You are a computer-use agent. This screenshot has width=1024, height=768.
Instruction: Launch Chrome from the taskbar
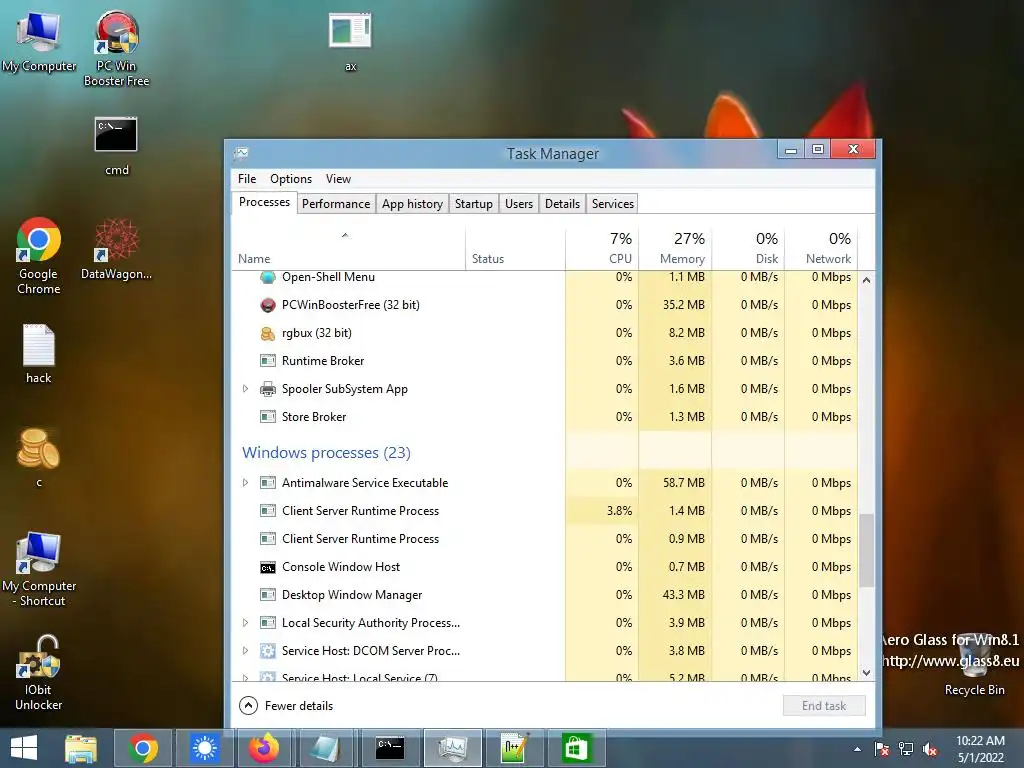click(x=143, y=748)
